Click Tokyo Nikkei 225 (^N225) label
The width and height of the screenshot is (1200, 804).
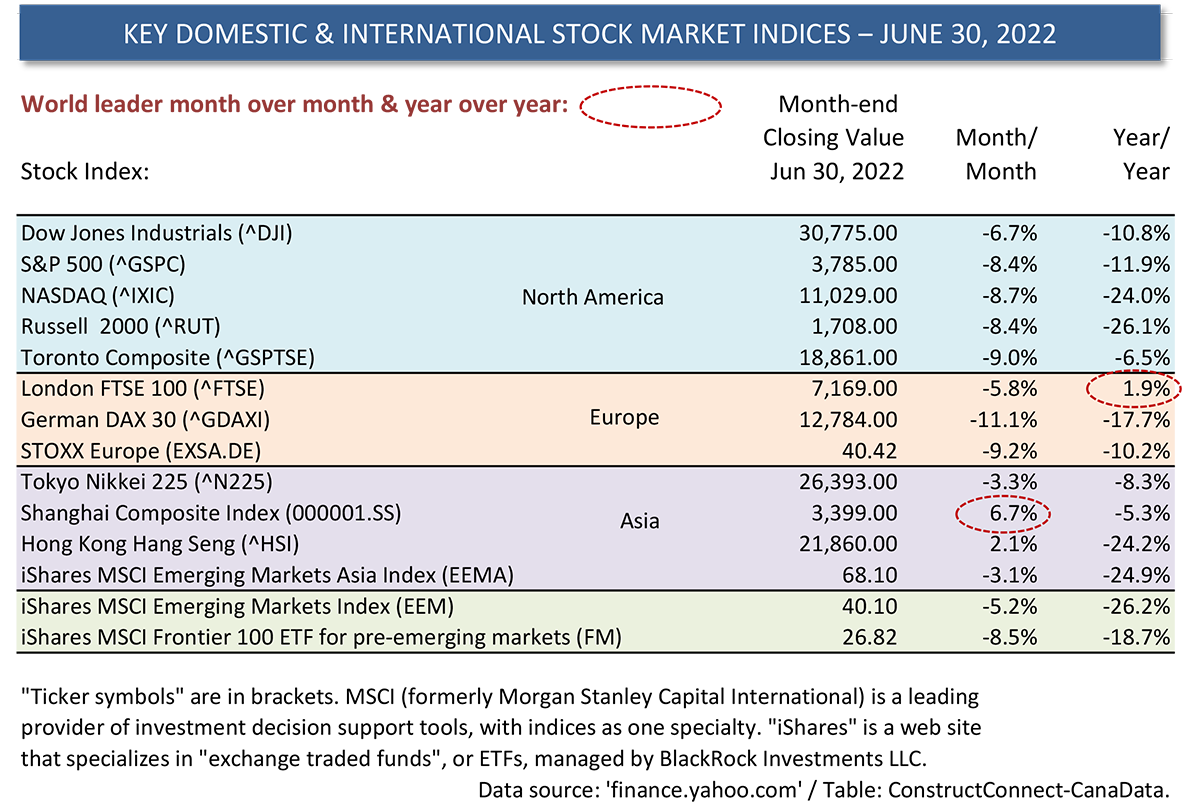click(147, 484)
